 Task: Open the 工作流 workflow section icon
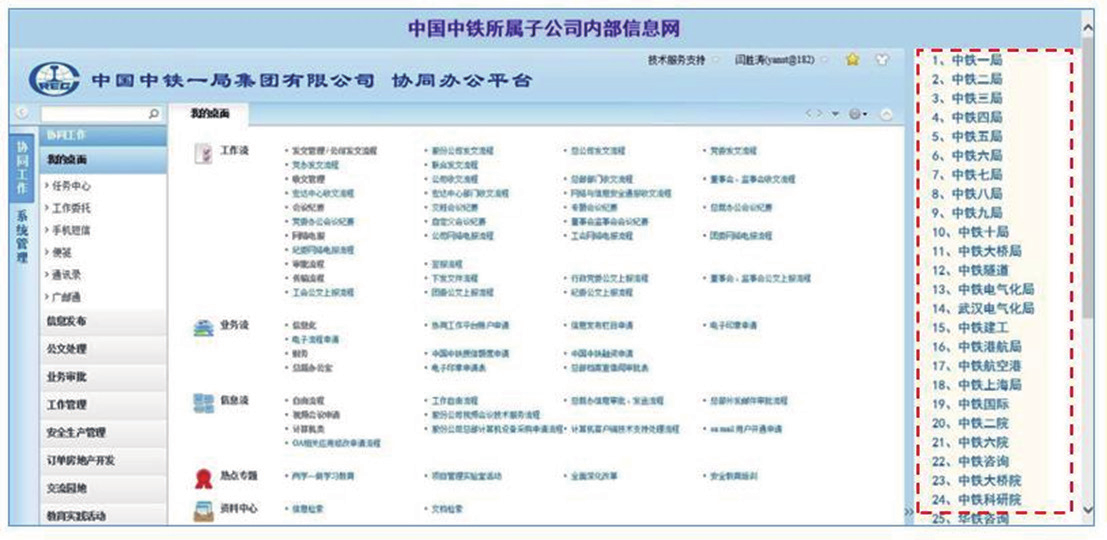point(203,154)
